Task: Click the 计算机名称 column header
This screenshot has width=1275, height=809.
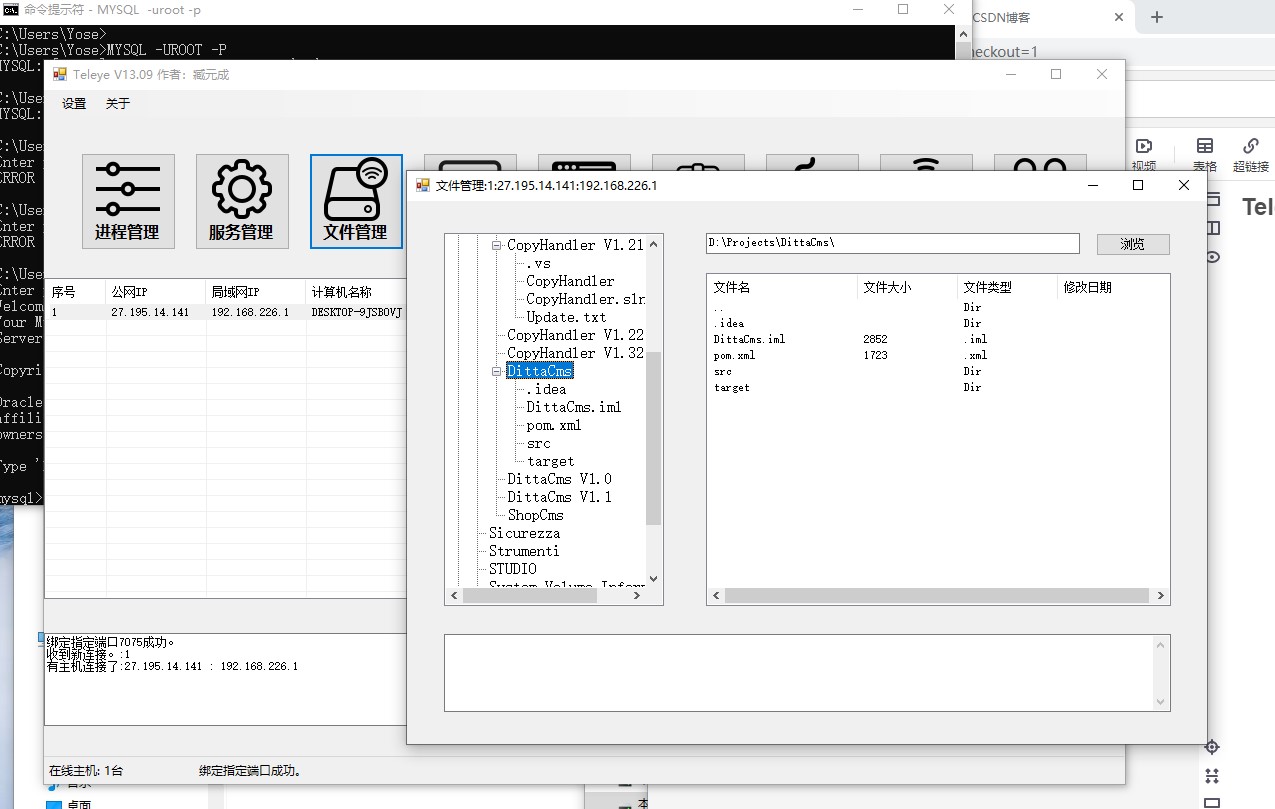Action: (x=355, y=292)
